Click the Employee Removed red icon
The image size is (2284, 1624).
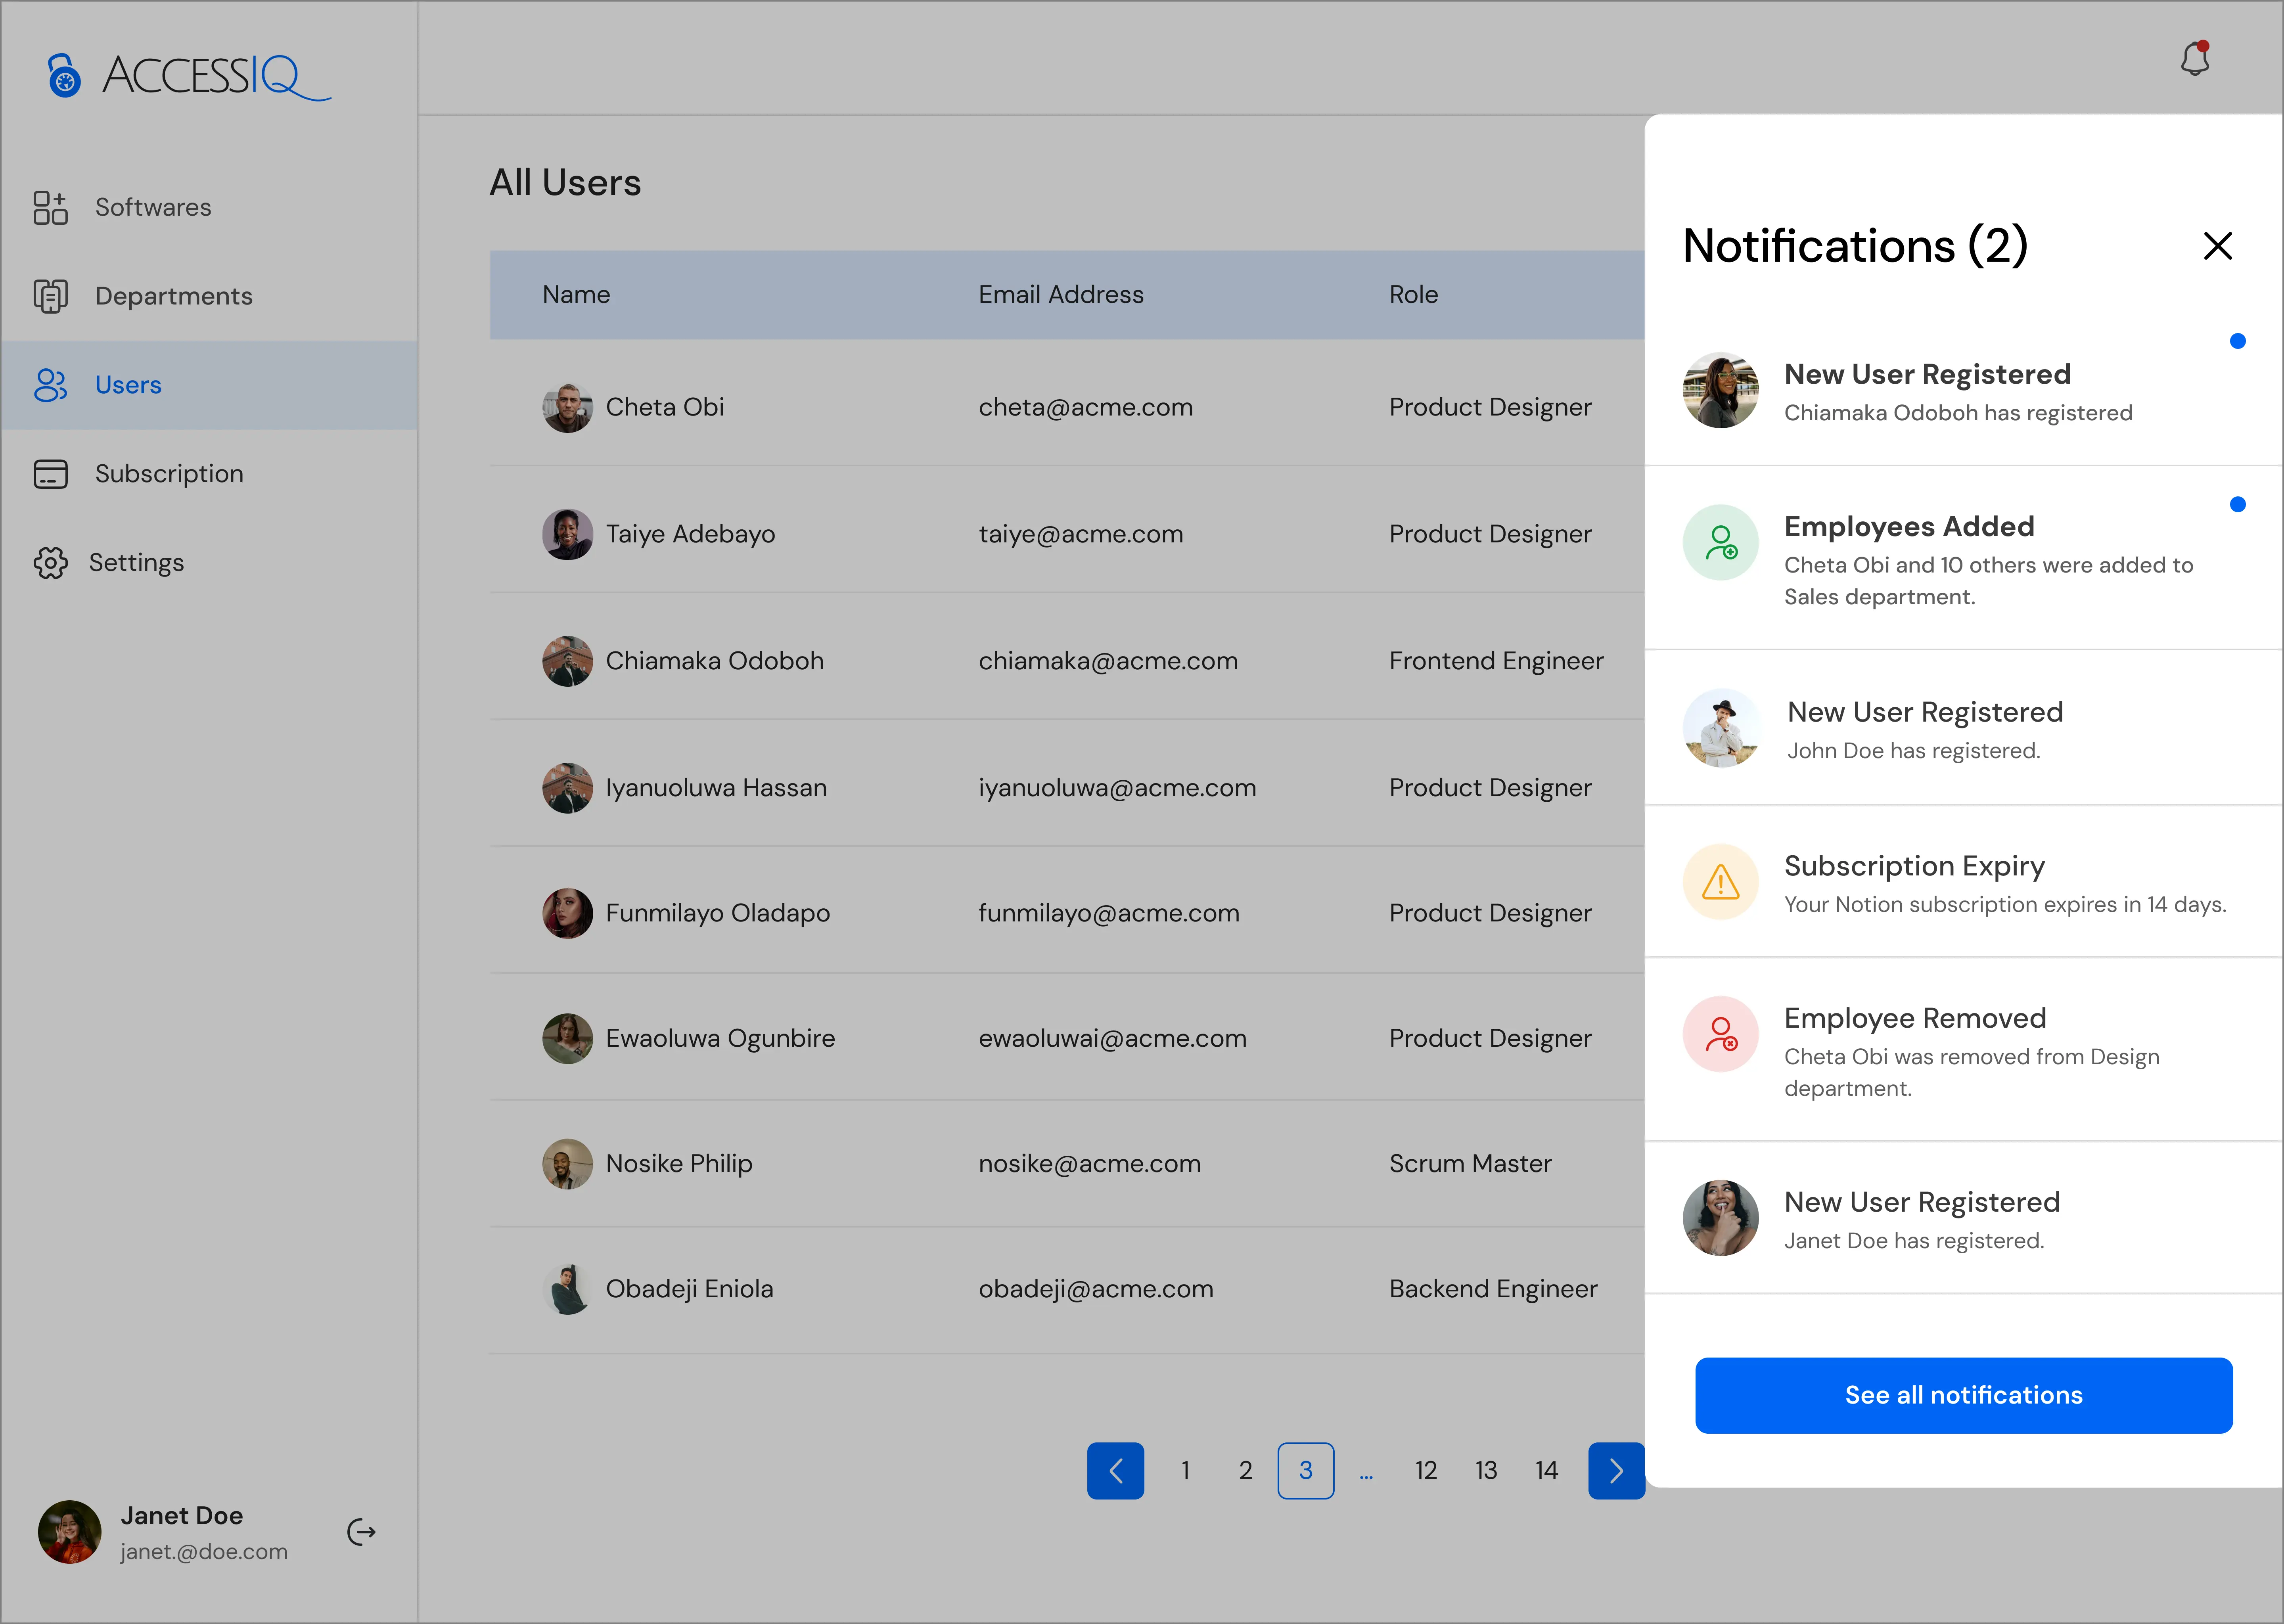(1720, 1034)
